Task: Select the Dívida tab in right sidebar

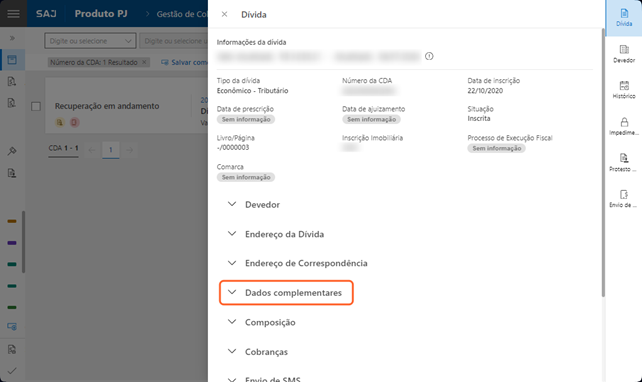Action: (x=624, y=18)
